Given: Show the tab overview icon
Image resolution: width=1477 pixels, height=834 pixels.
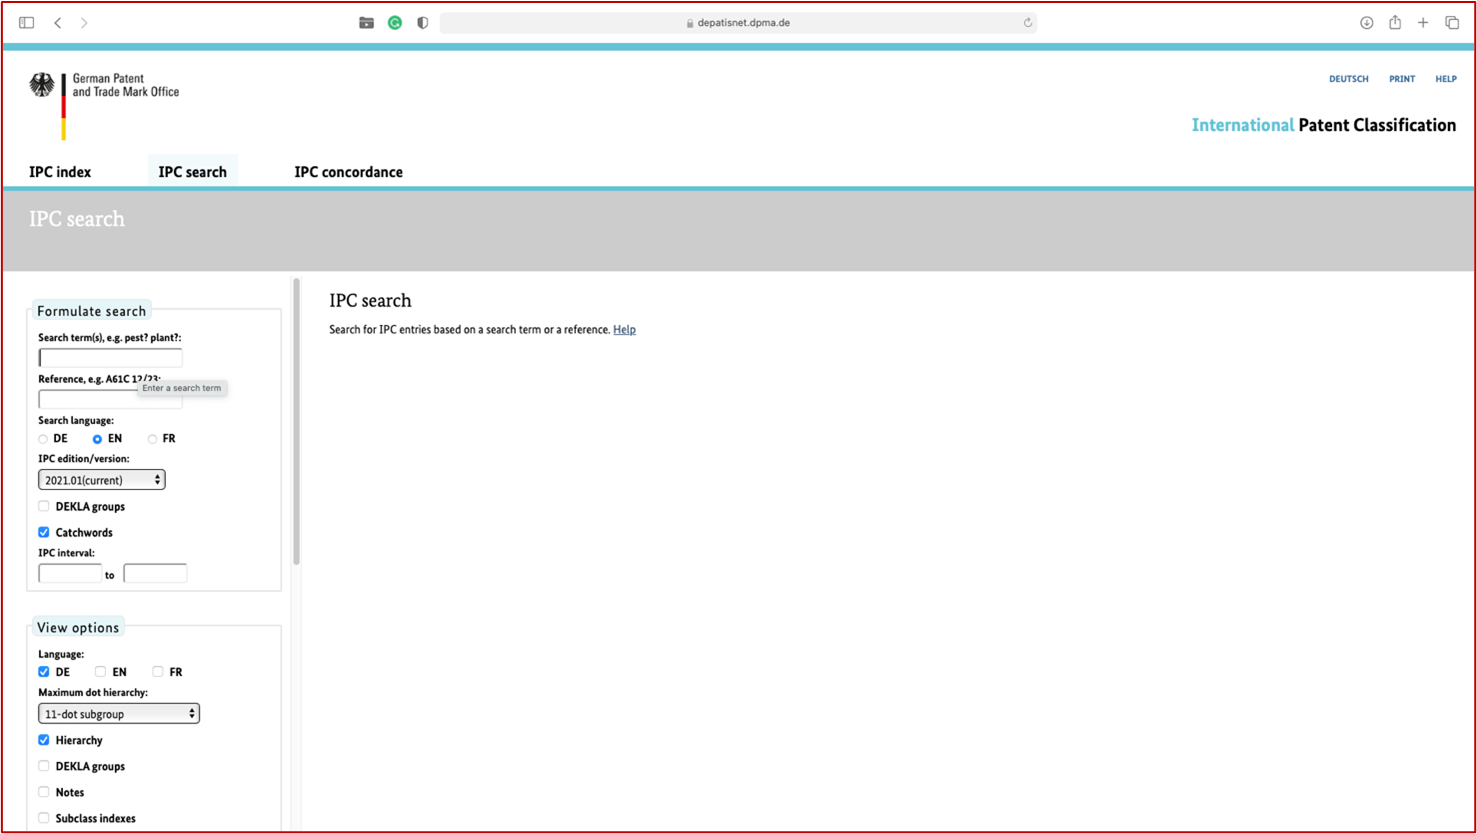Looking at the screenshot, I should coord(1452,23).
